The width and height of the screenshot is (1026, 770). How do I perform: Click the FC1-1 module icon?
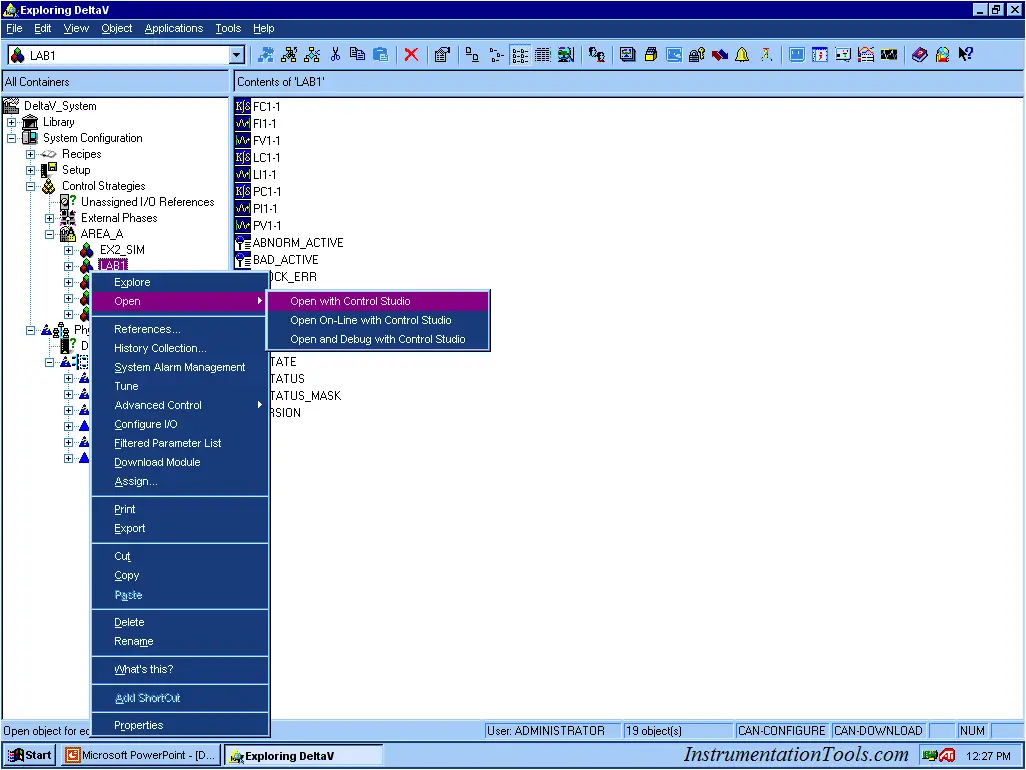(x=243, y=107)
